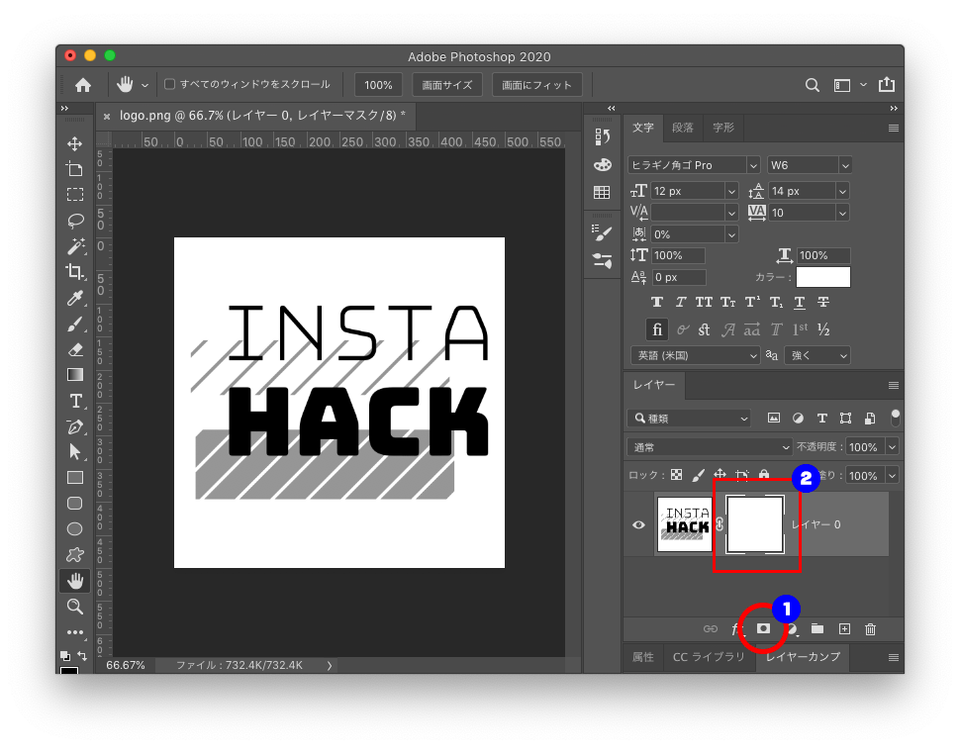Screen dimensions: 960x747
Task: Toggle Strikethrough text style button
Action: [x=823, y=302]
